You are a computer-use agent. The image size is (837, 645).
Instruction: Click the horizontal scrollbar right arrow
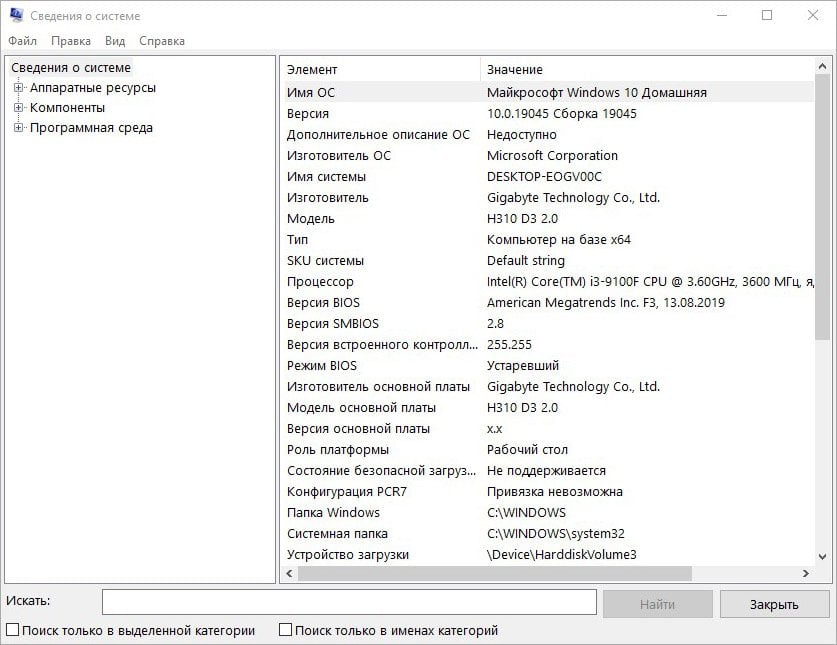point(806,574)
